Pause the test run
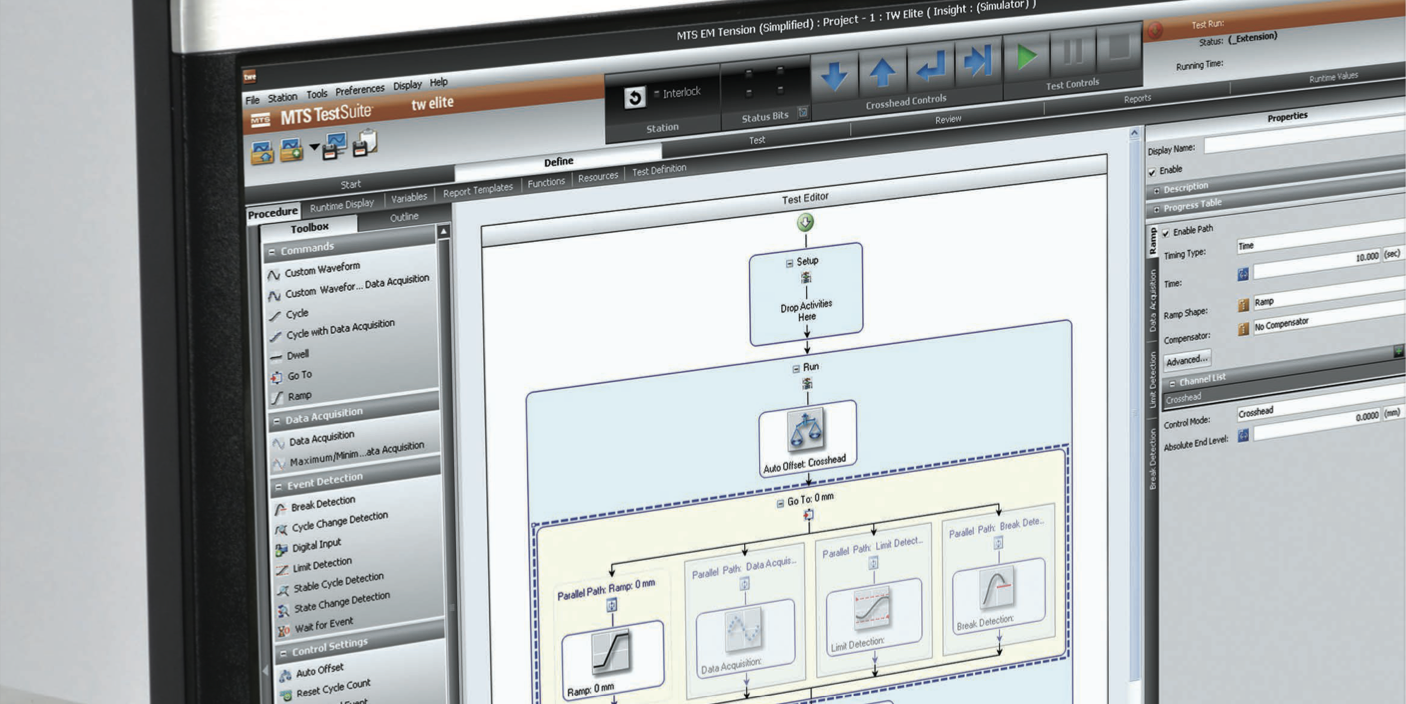The image size is (1406, 704). coord(1073,52)
